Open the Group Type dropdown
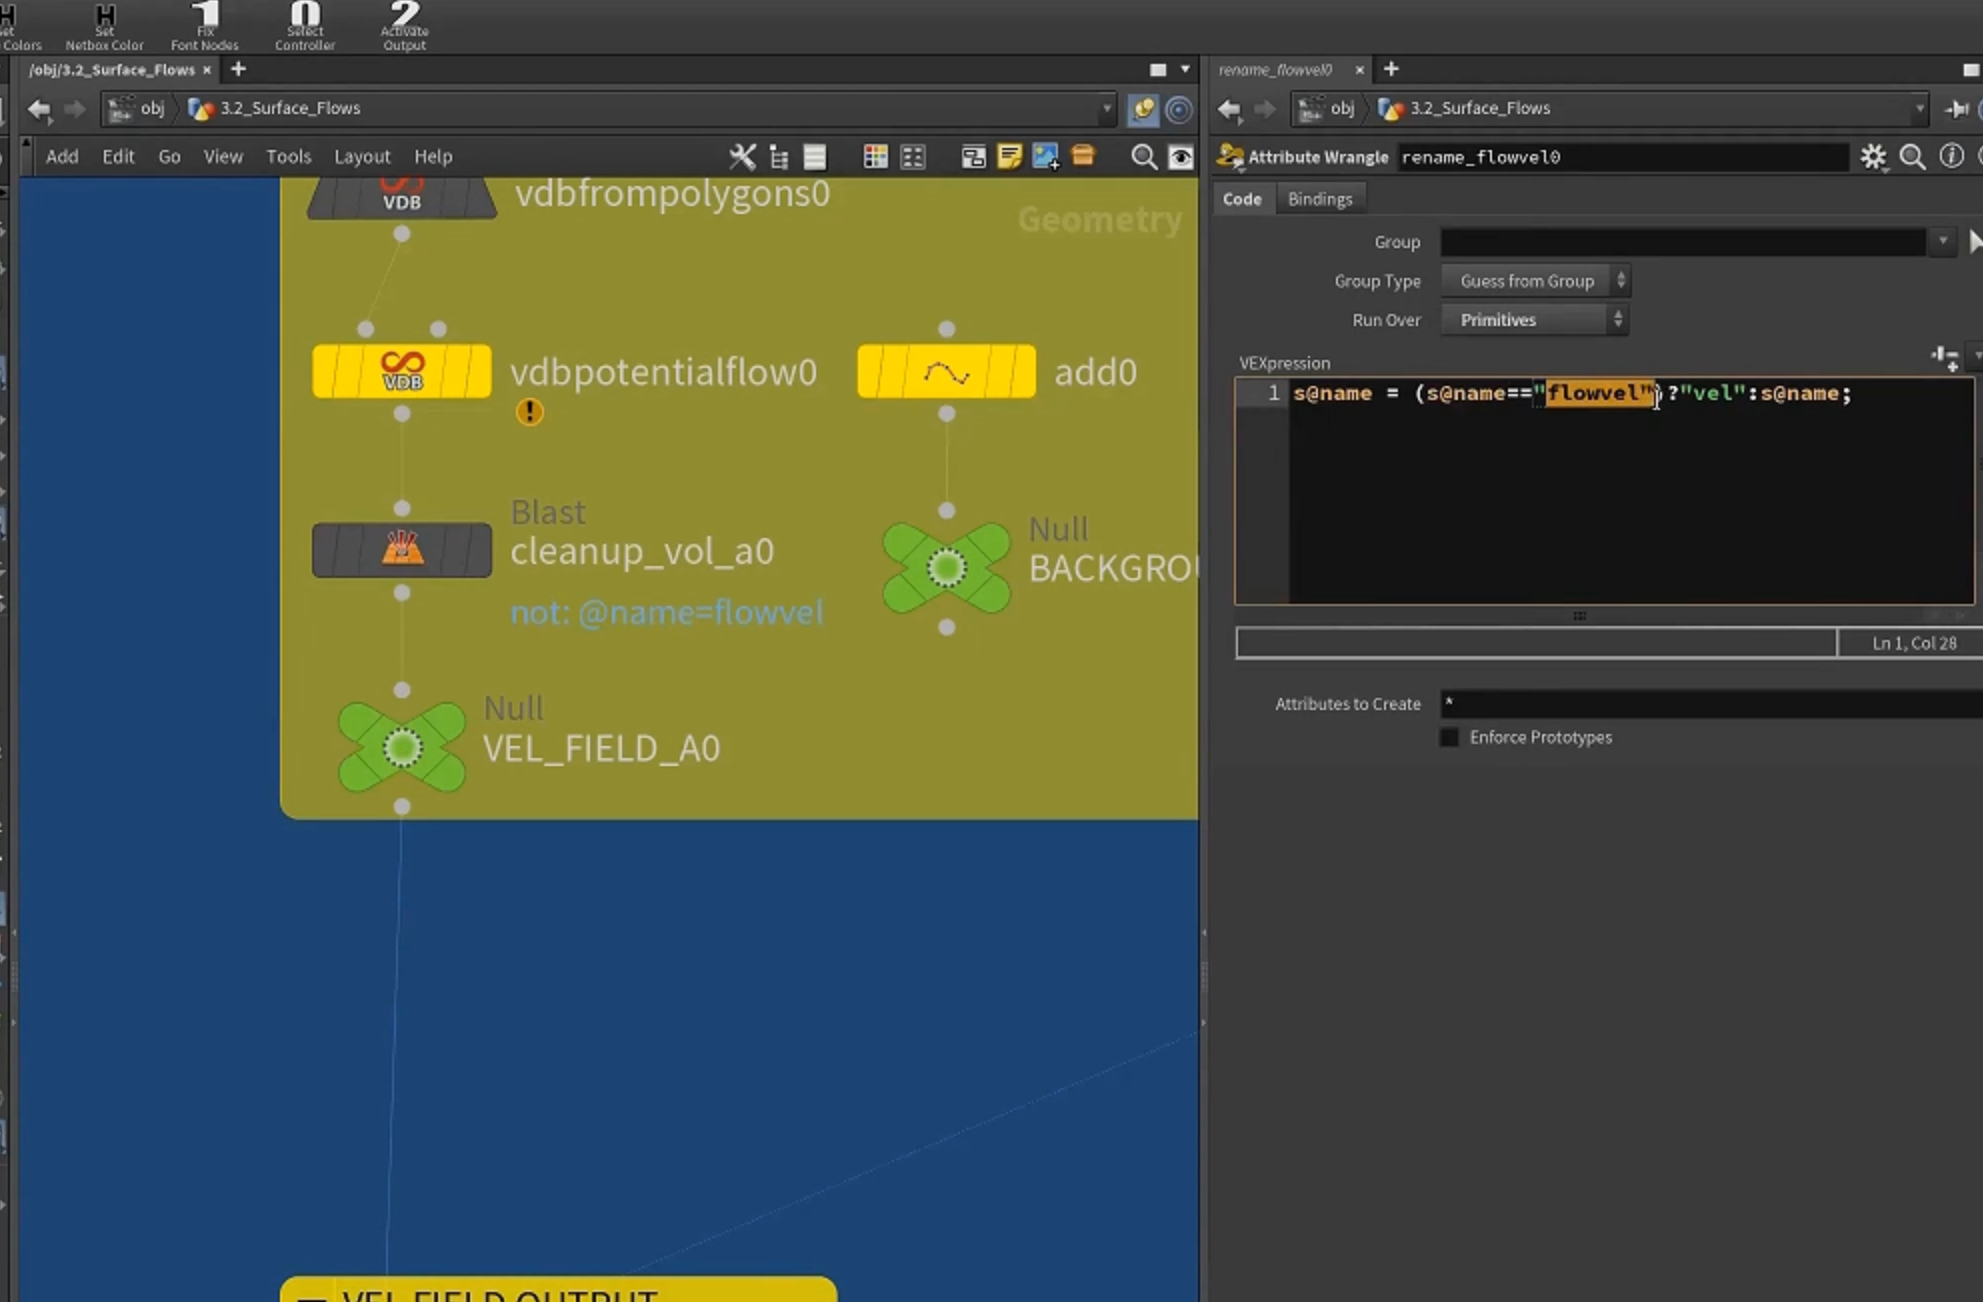 point(1534,281)
